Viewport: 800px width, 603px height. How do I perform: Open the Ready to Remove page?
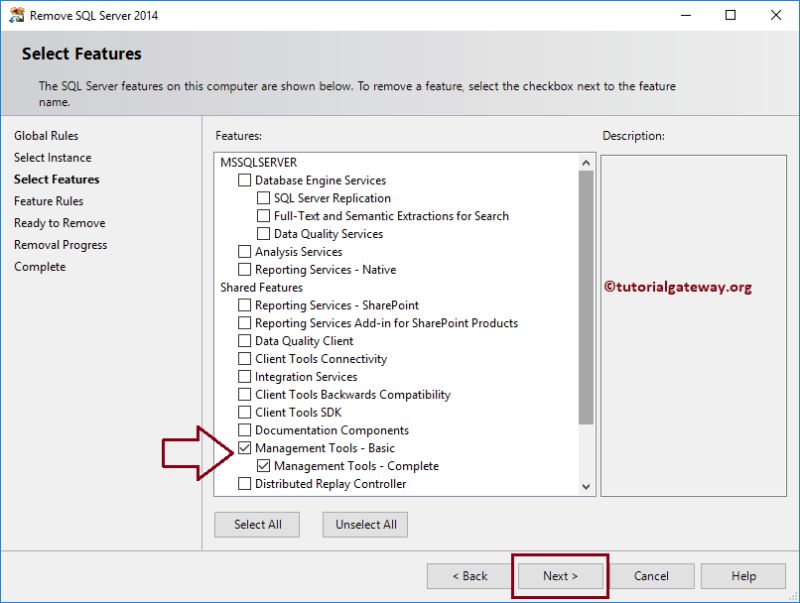point(58,223)
